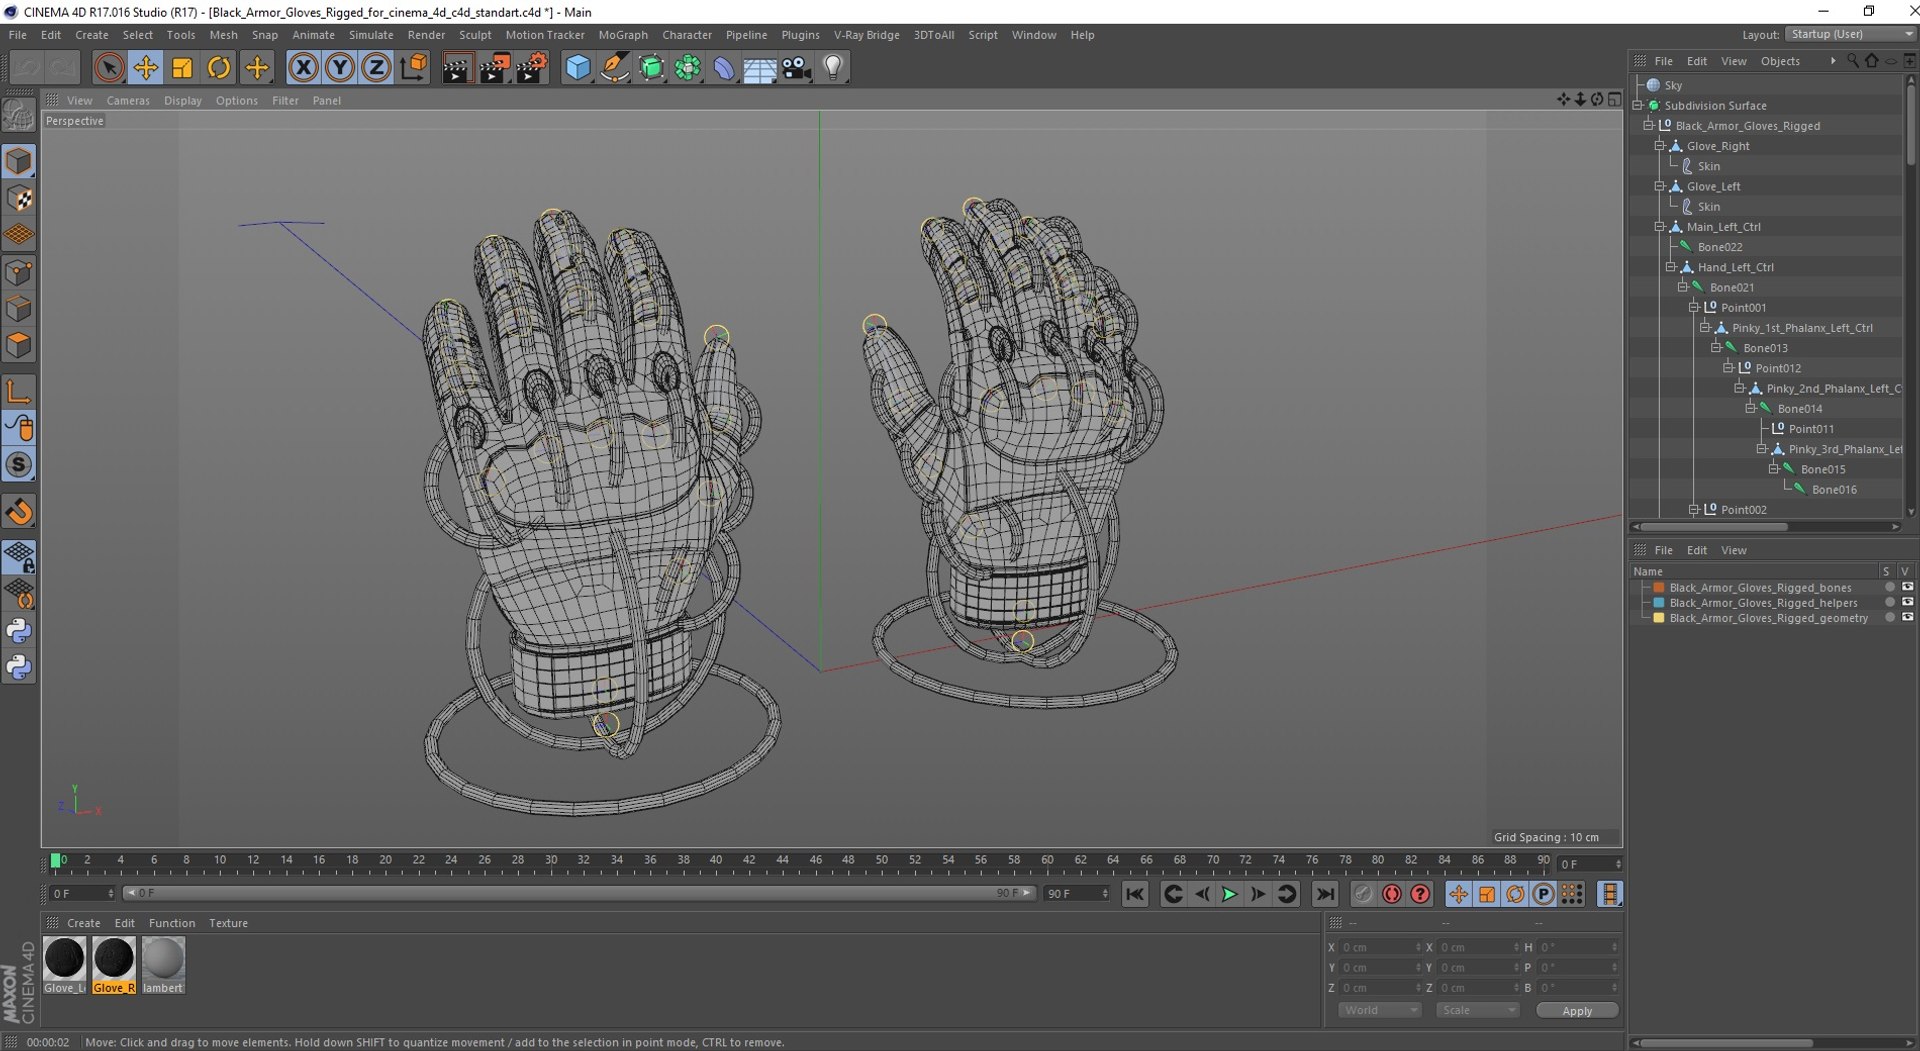Switch to Model mode
Image resolution: width=1920 pixels, height=1051 pixels.
[19, 162]
